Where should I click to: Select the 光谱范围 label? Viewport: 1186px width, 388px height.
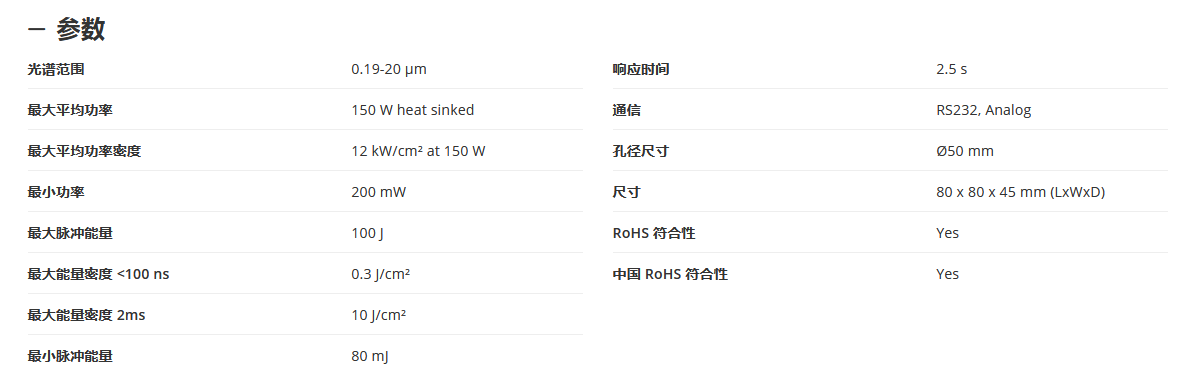56,70
